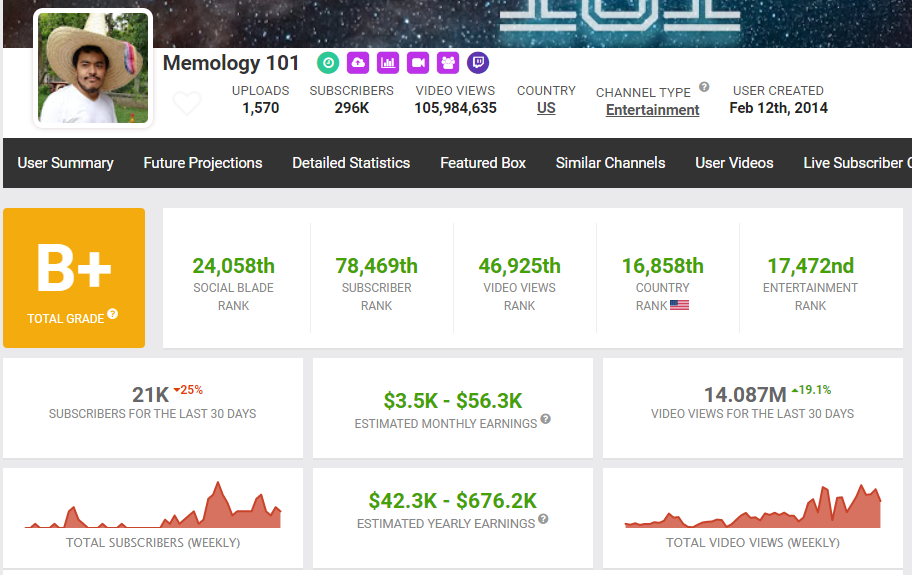Image resolution: width=912 pixels, height=575 pixels.
Task: Click the 1,570 uploads count
Action: pyautogui.click(x=261, y=108)
